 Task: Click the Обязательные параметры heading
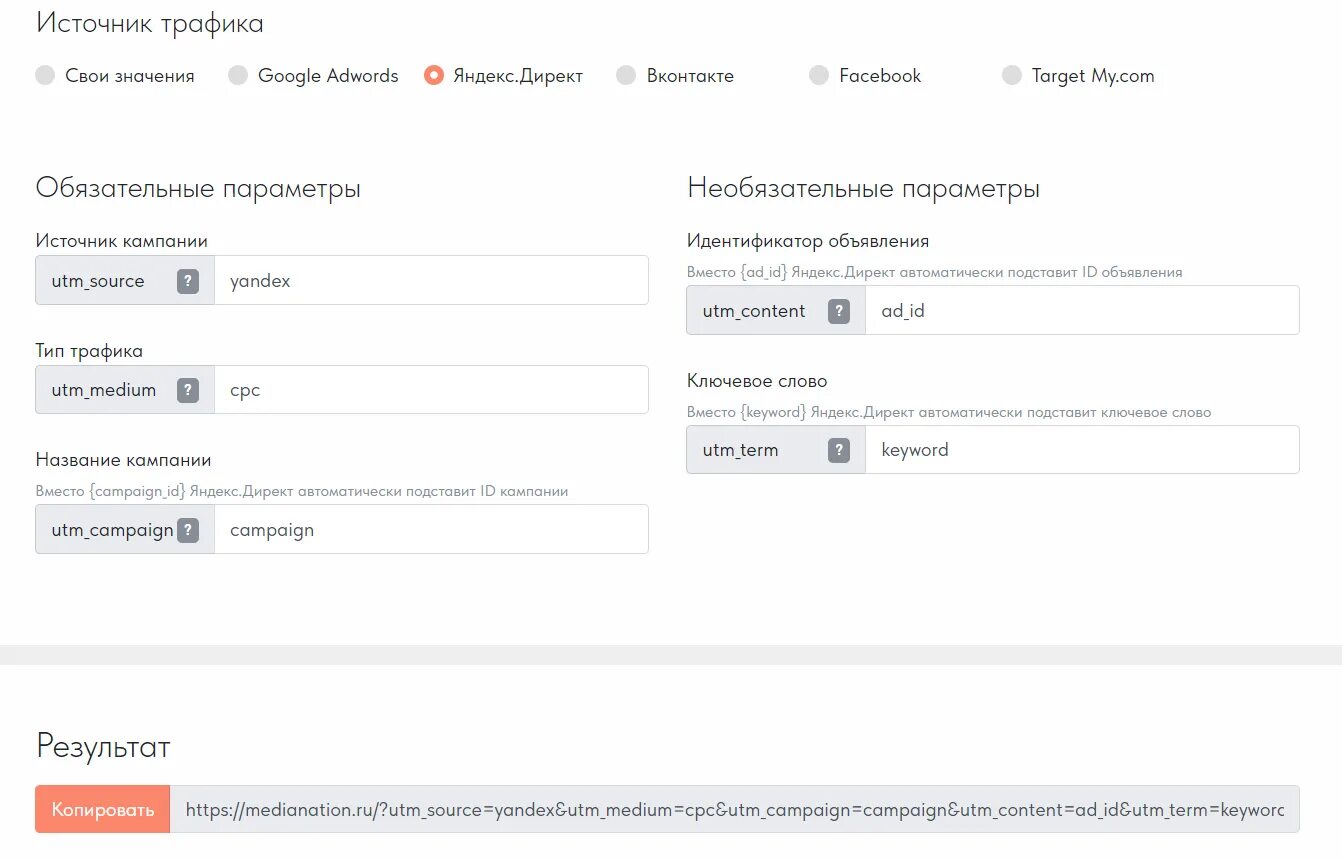click(x=198, y=188)
